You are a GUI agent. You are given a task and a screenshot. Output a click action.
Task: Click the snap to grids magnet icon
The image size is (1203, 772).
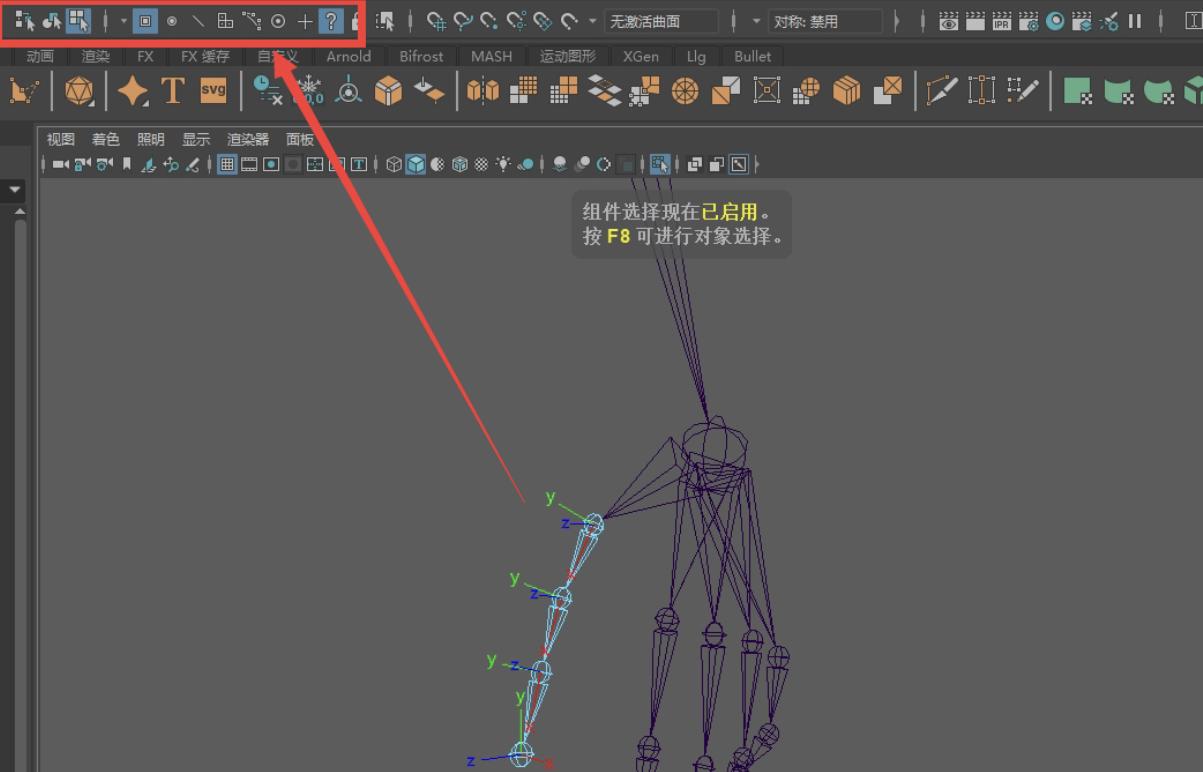click(x=436, y=21)
